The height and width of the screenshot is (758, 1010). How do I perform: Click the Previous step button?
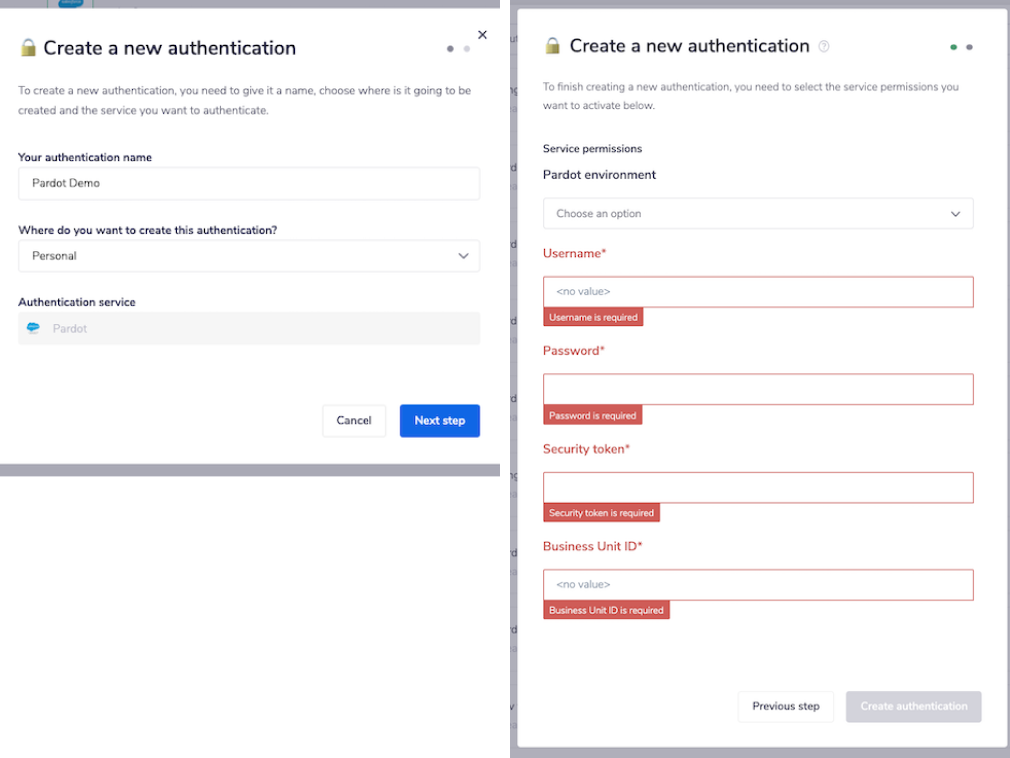(x=786, y=706)
